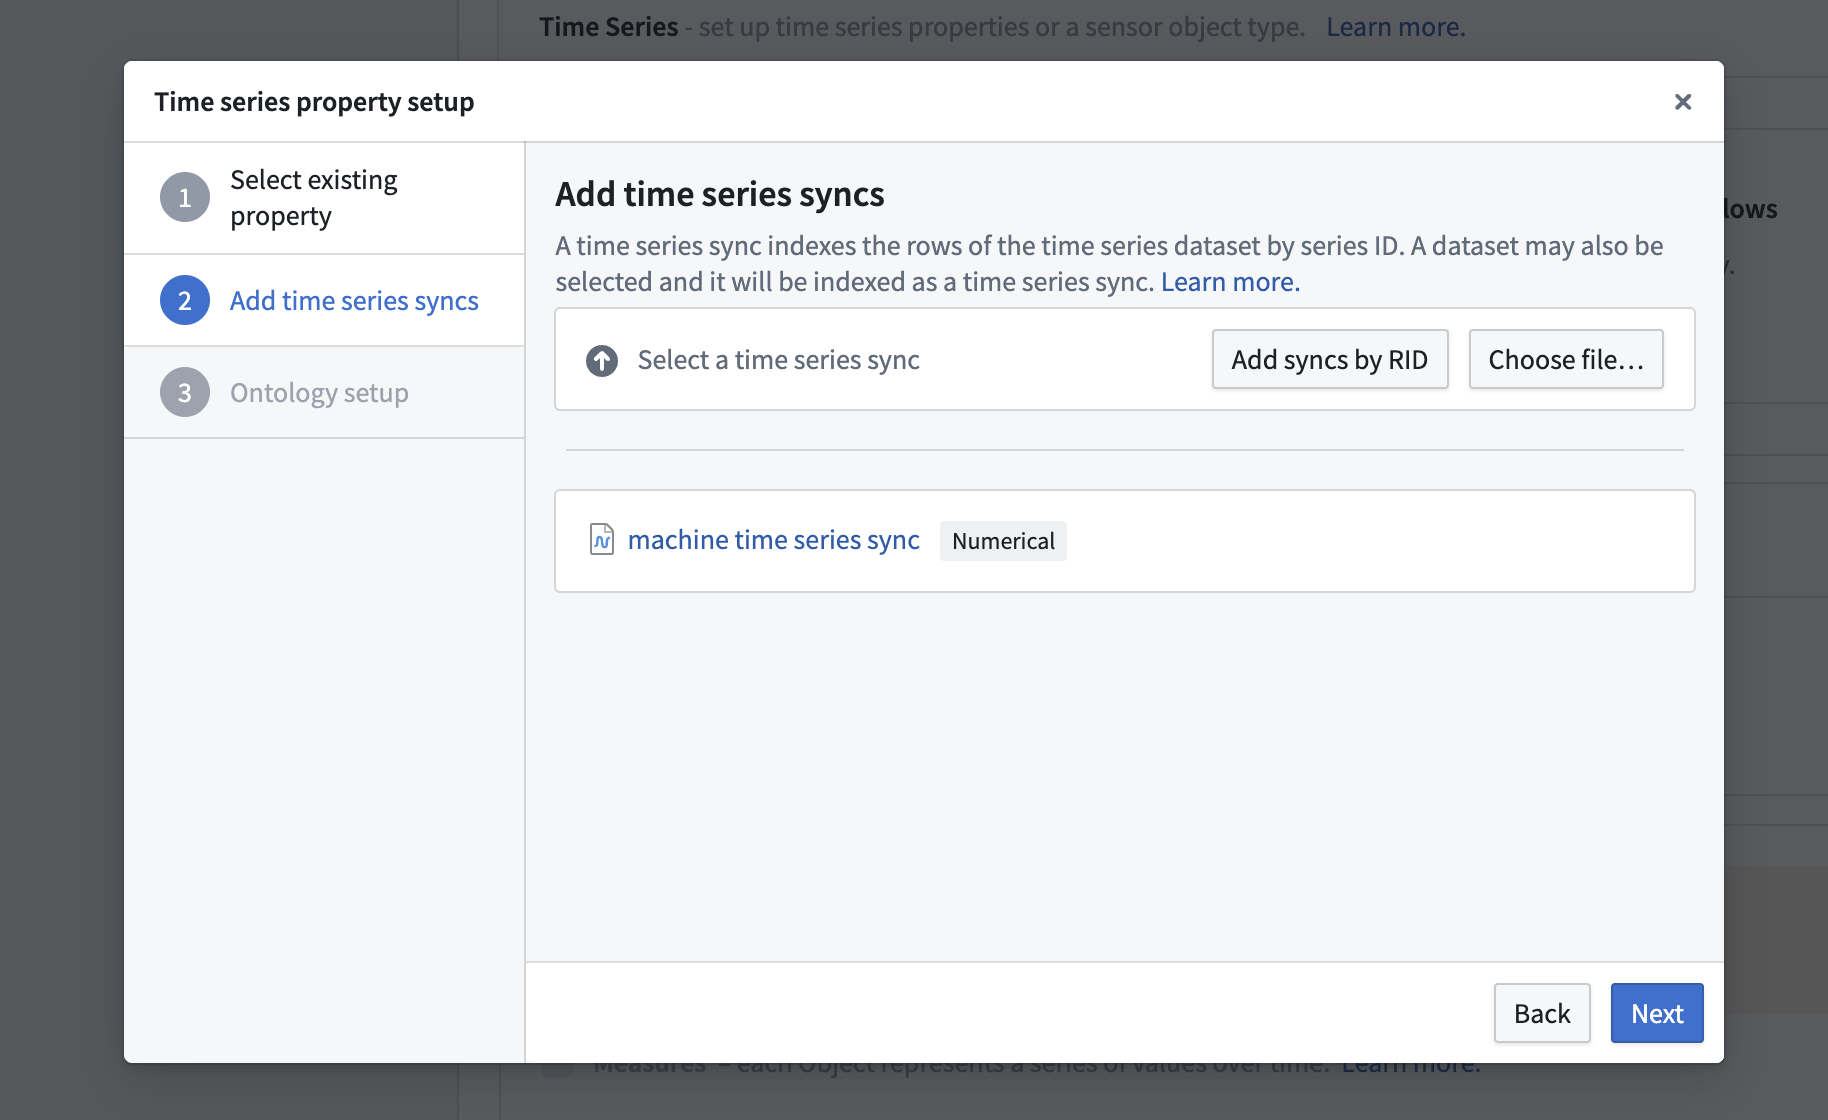Close the Time series property setup dialog
Image resolution: width=1828 pixels, height=1120 pixels.
tap(1683, 102)
